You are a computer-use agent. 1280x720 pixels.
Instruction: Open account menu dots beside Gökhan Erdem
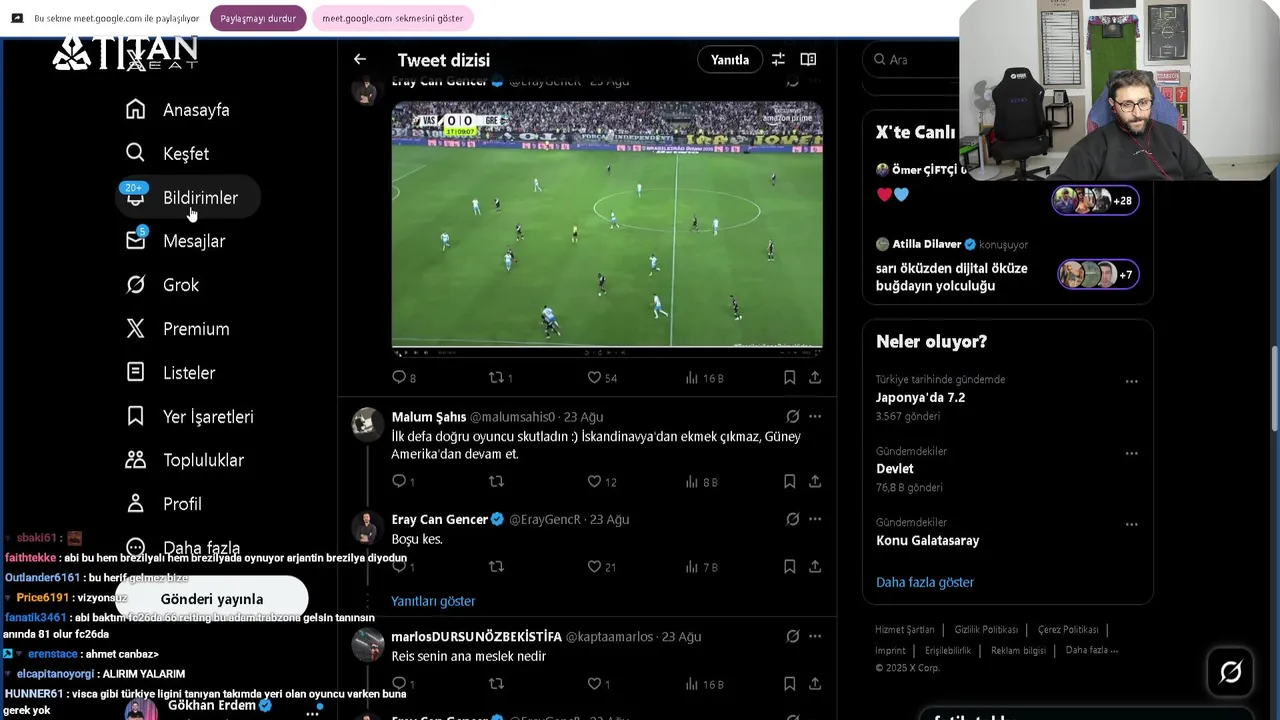(x=313, y=713)
